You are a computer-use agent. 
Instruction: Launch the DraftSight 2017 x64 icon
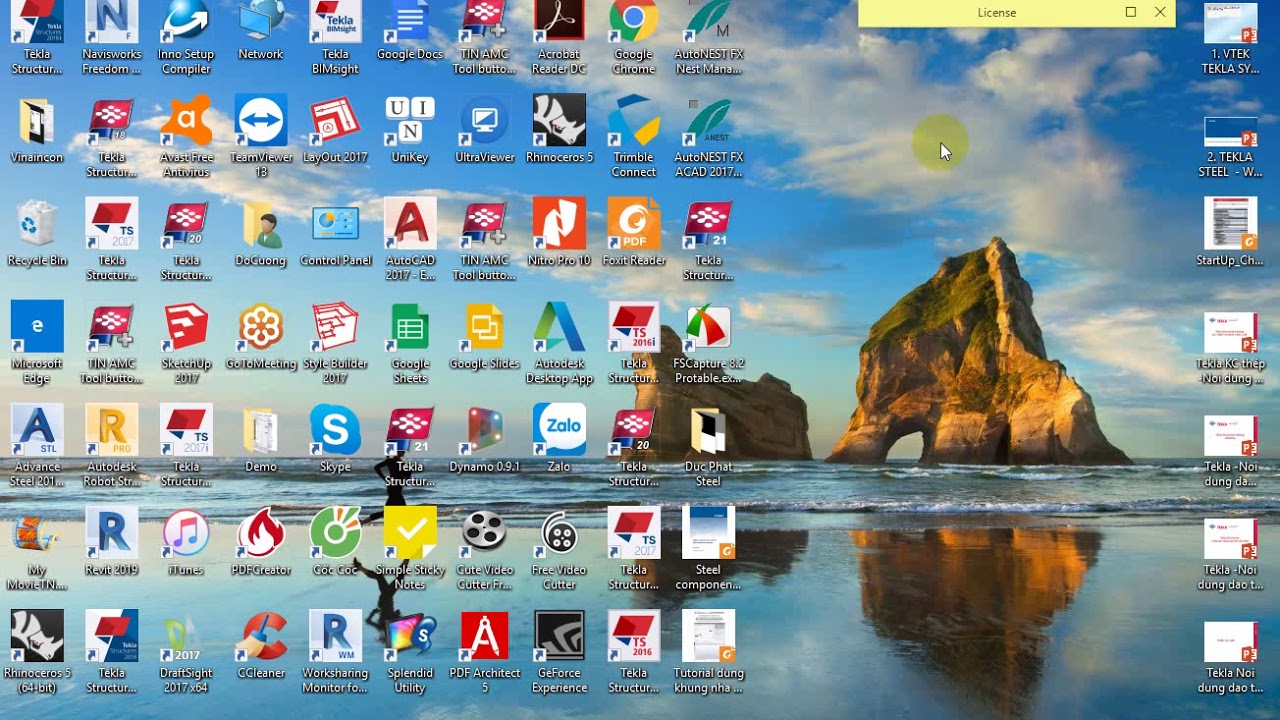pyautogui.click(x=186, y=652)
